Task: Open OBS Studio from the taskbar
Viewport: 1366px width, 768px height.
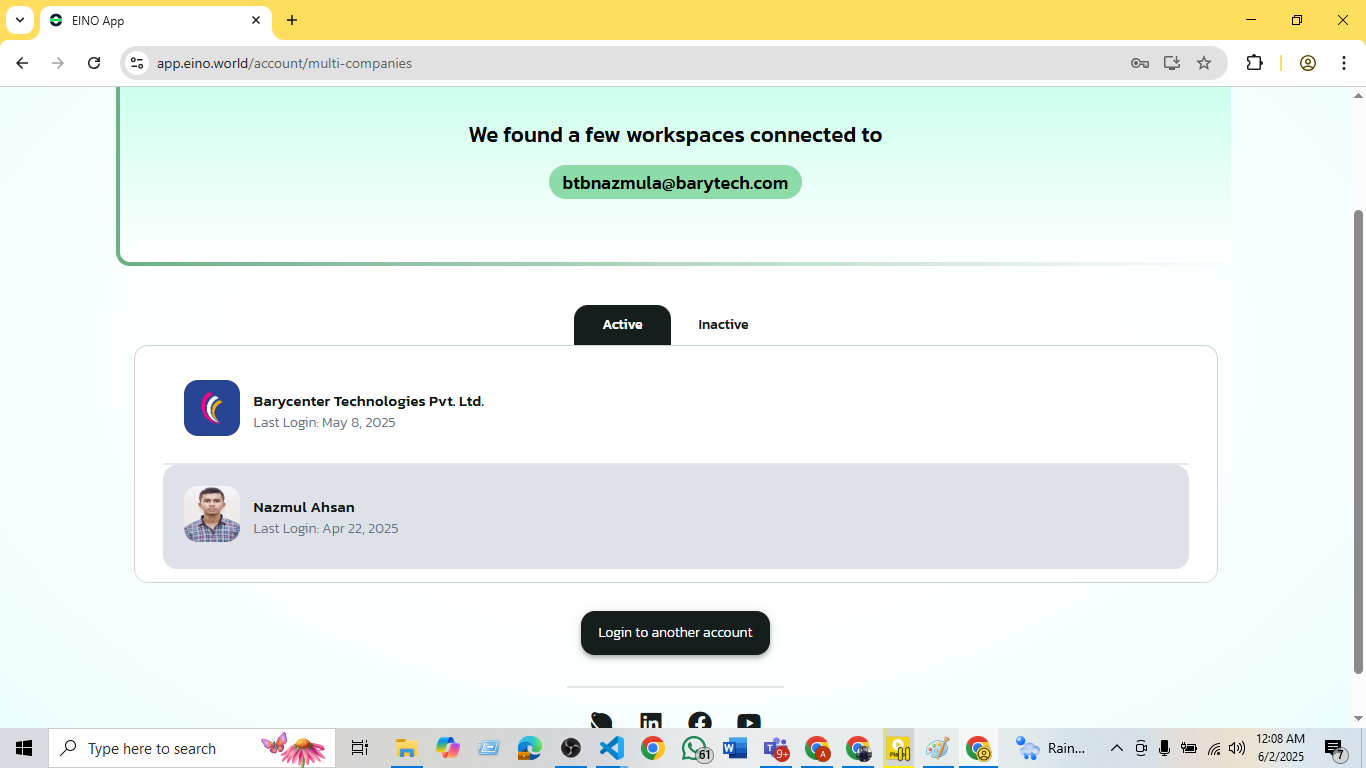Action: tap(570, 748)
